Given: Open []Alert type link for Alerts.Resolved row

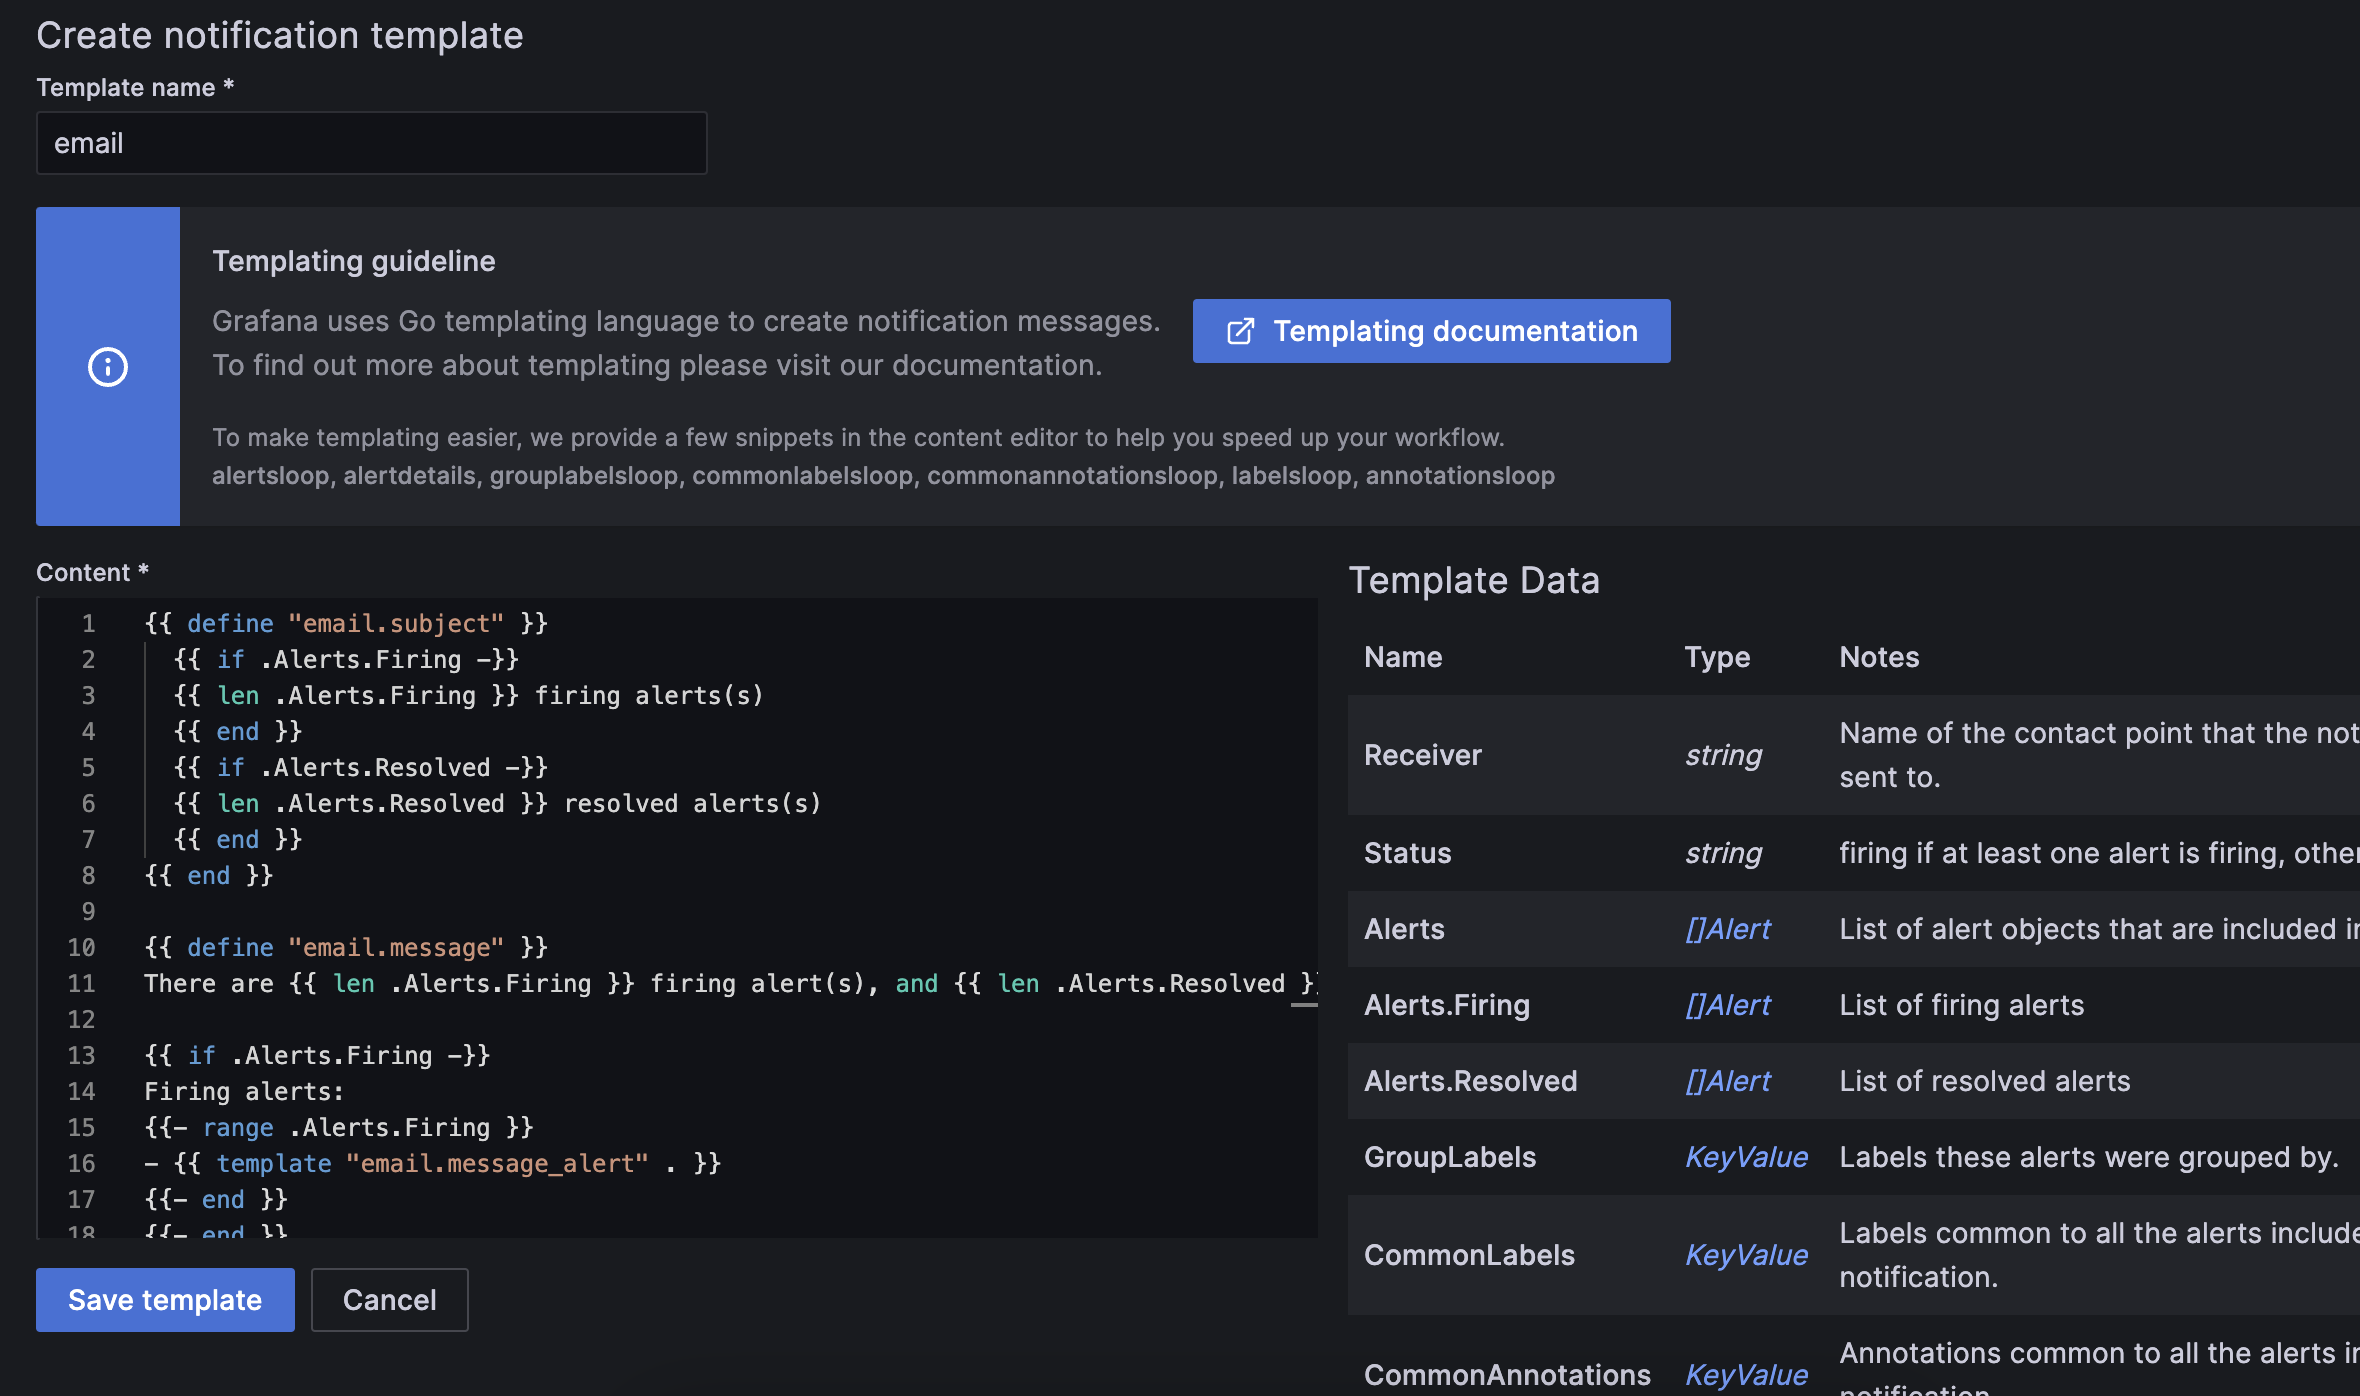Looking at the screenshot, I should (1727, 1081).
